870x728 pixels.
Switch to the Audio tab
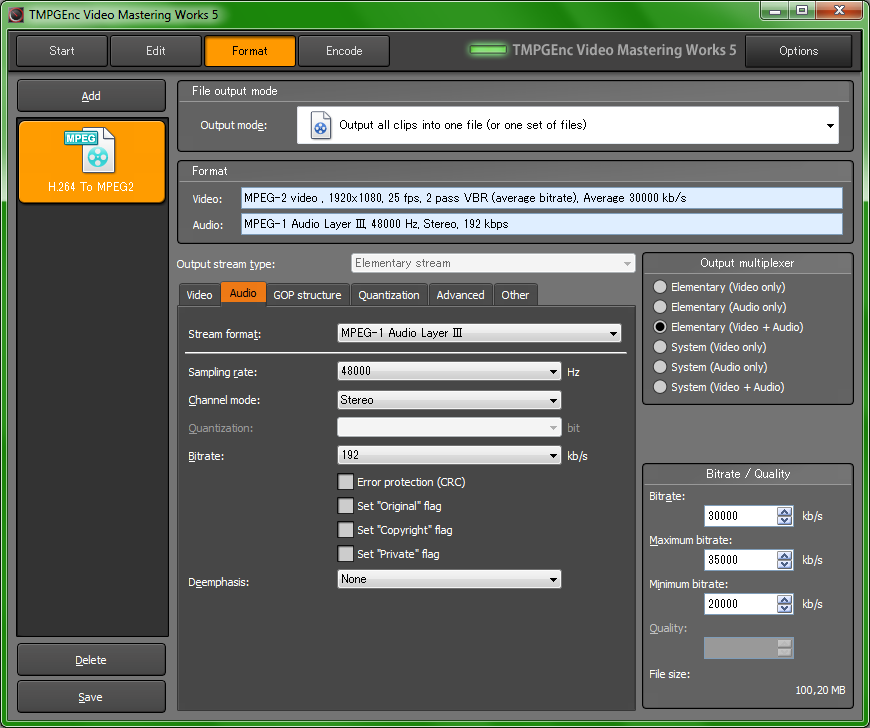click(x=243, y=294)
